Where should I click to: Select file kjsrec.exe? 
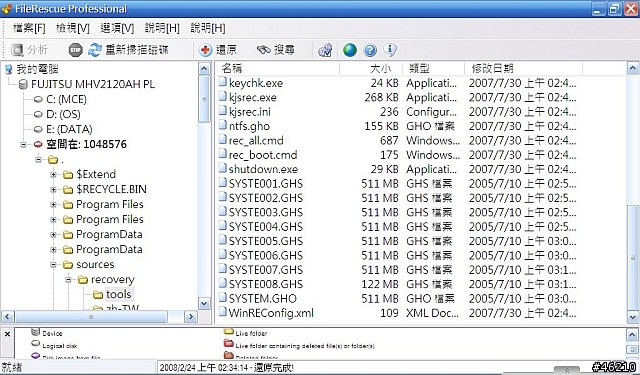pyautogui.click(x=253, y=98)
